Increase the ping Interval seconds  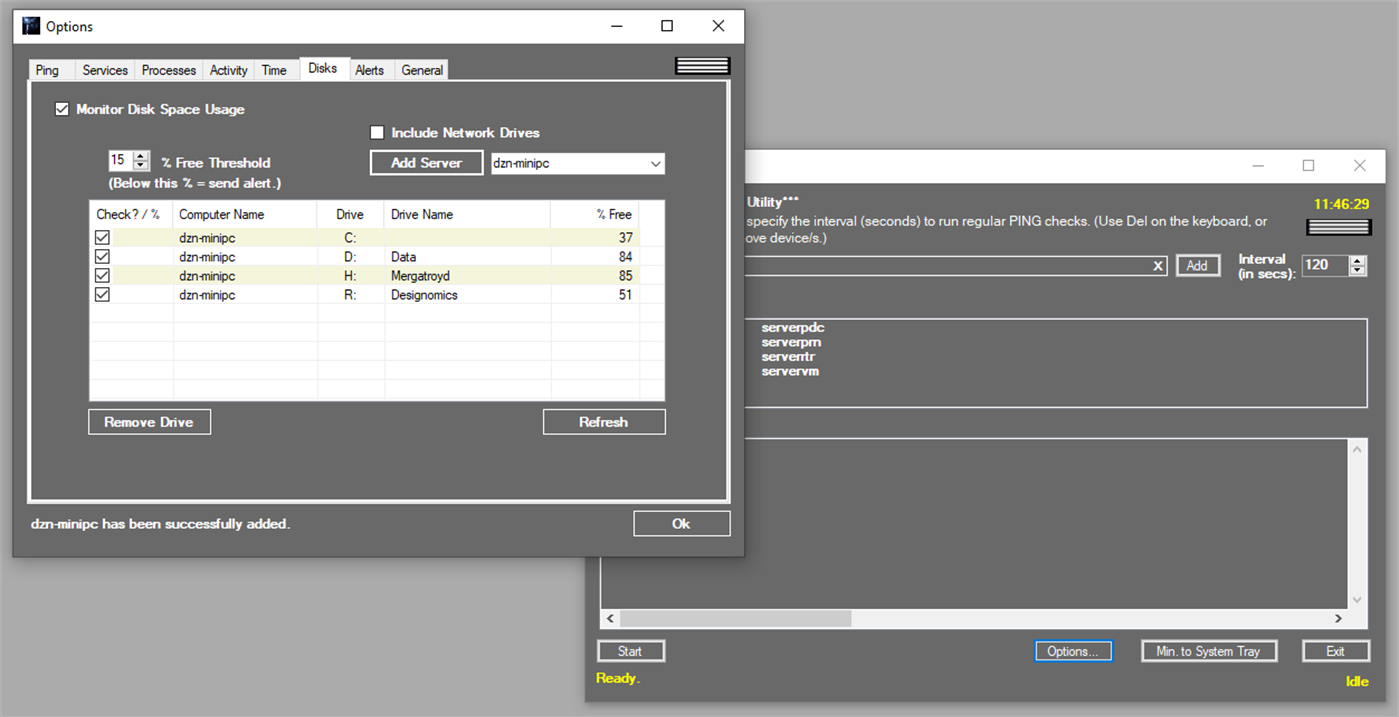(x=1357, y=261)
